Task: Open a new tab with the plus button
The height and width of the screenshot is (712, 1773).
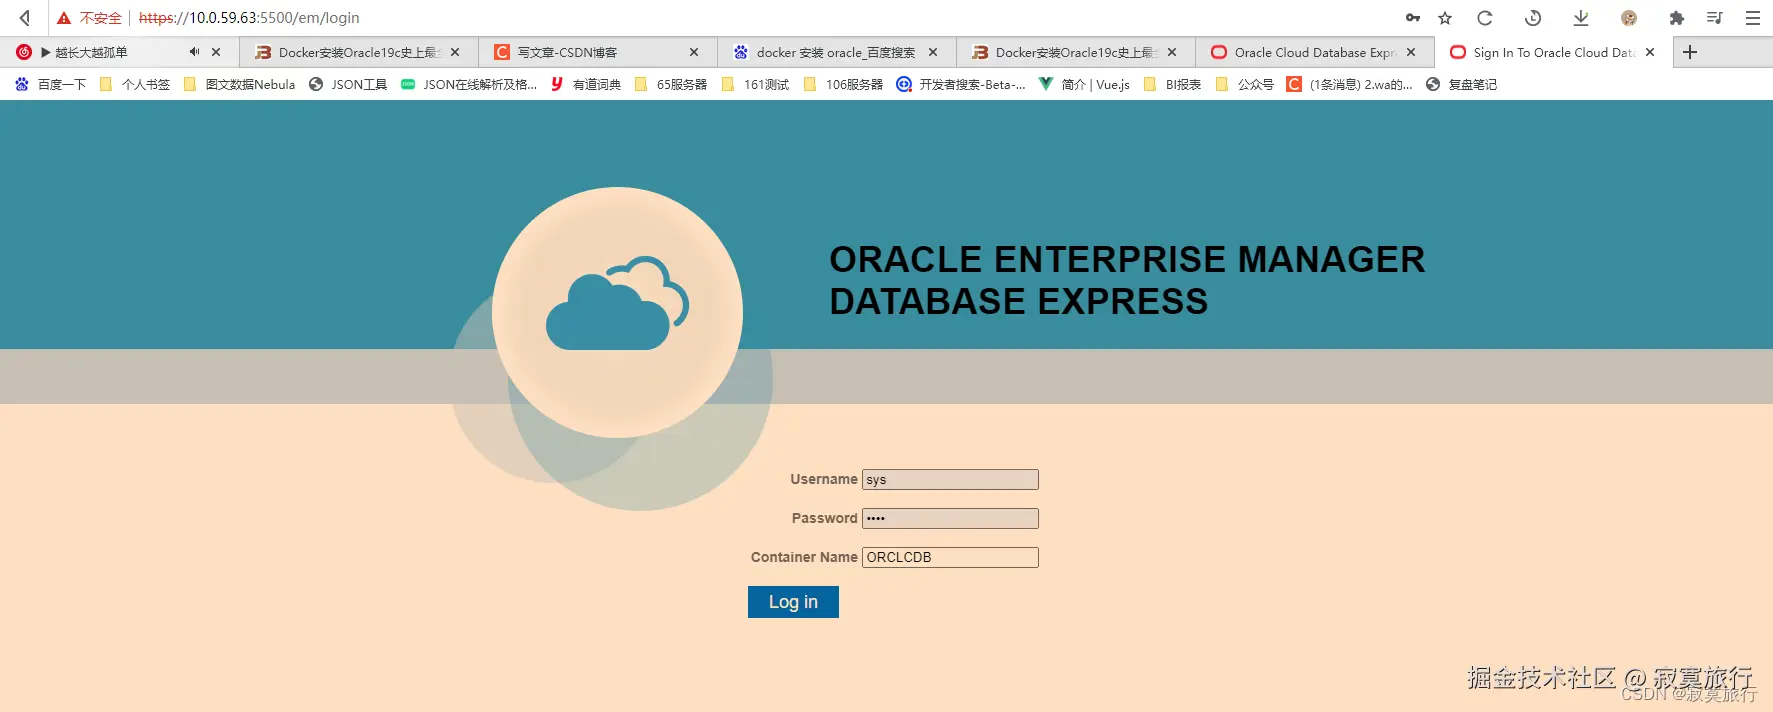Action: pyautogui.click(x=1690, y=52)
